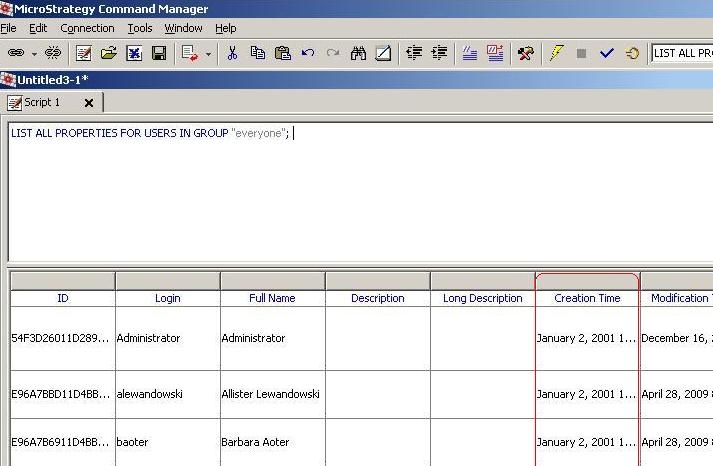
Task: Click the diagonal line page icon
Action: (x=383, y=53)
